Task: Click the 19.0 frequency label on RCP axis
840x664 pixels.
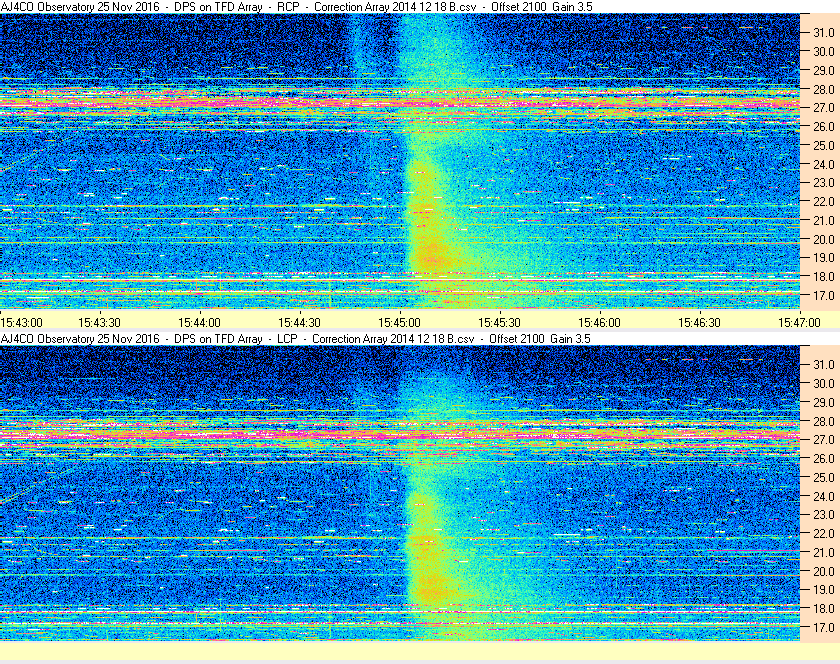Action: click(824, 258)
